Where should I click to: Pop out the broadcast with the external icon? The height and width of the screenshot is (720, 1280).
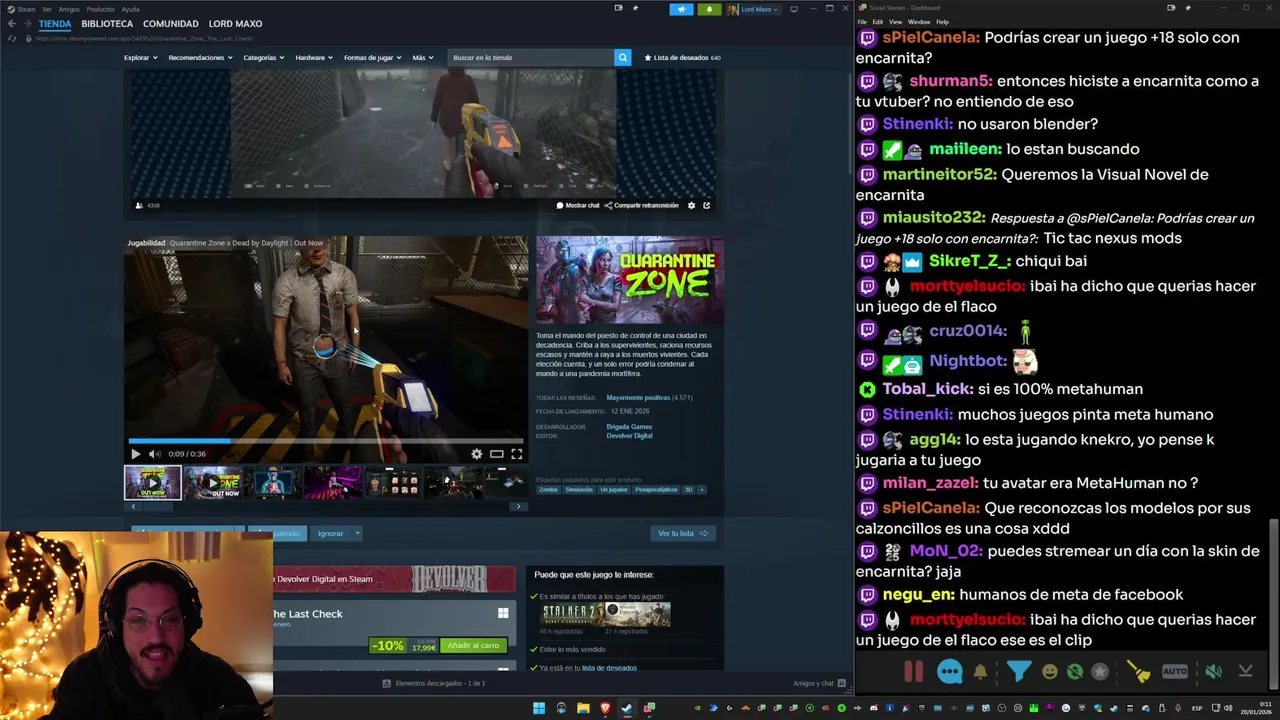pyautogui.click(x=706, y=205)
